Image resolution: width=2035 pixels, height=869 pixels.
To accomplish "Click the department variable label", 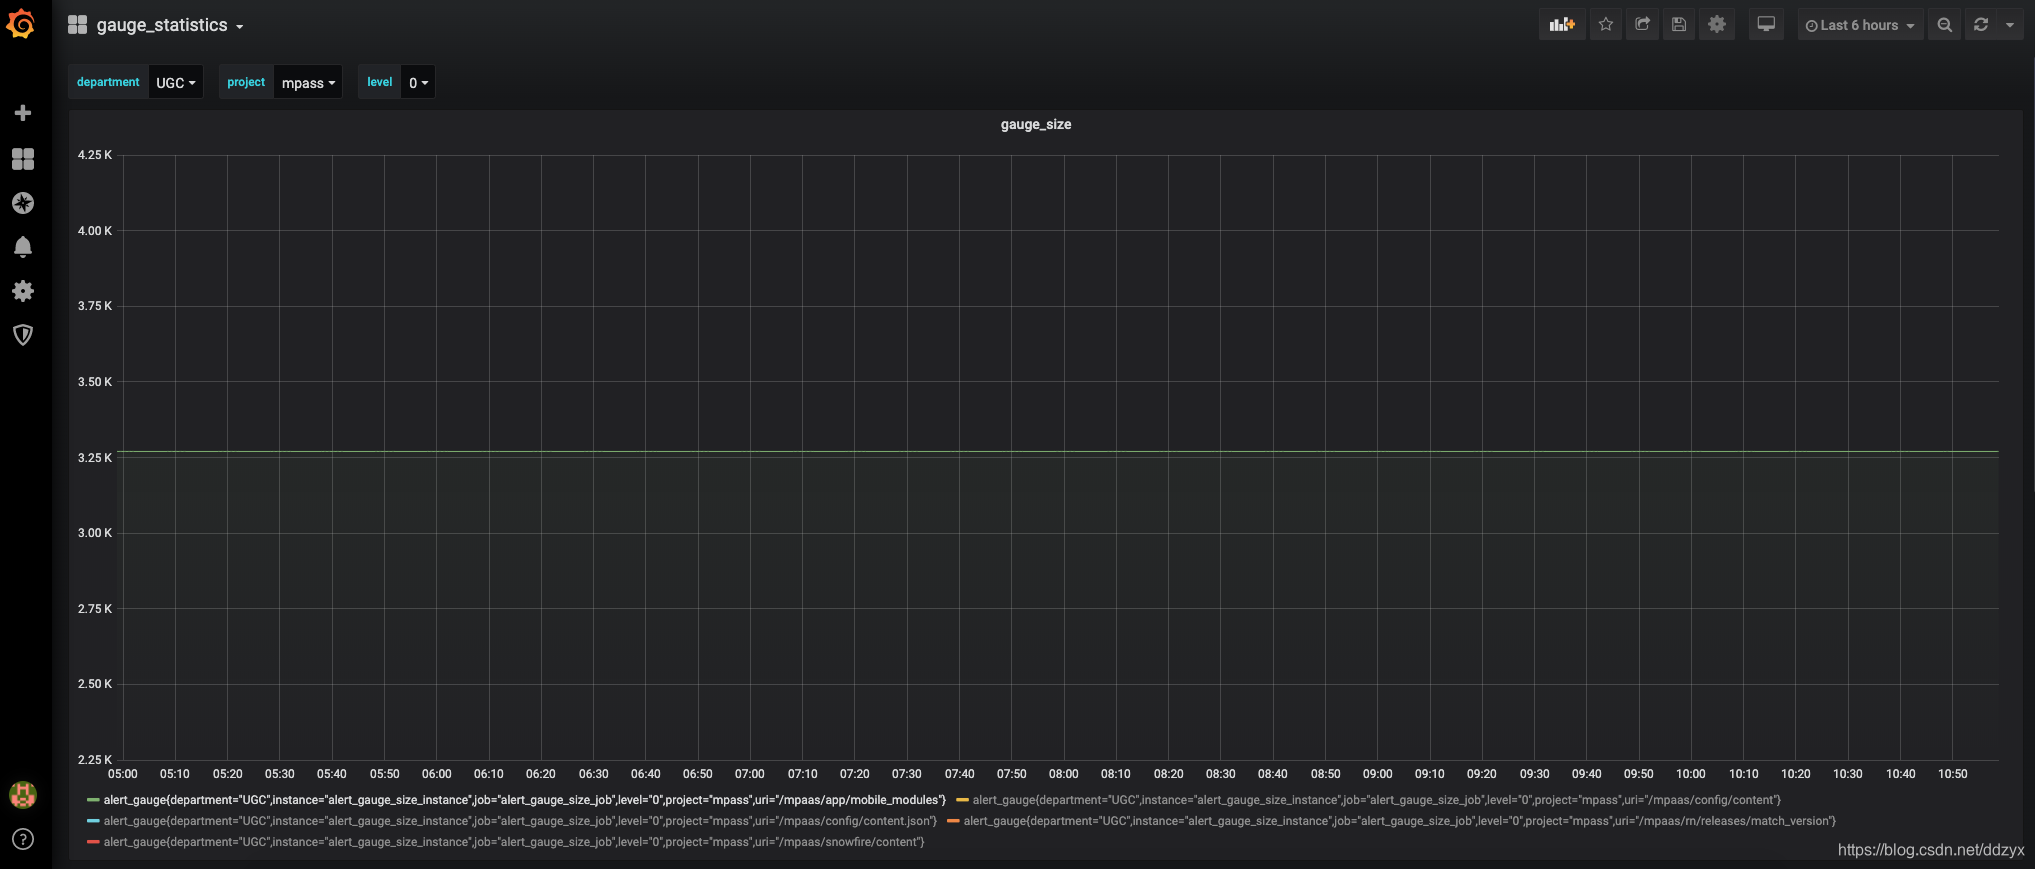I will point(108,82).
